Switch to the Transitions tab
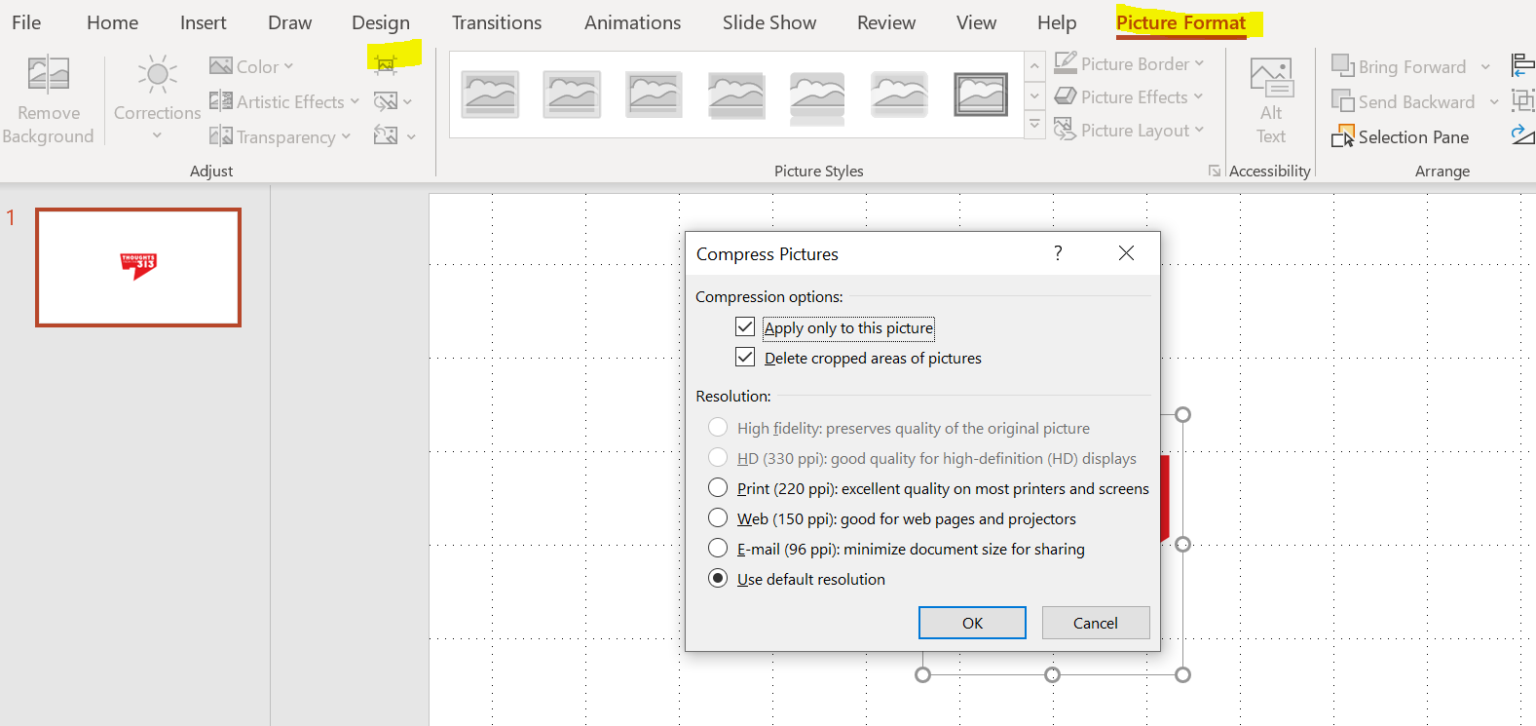1536x726 pixels. tap(497, 22)
